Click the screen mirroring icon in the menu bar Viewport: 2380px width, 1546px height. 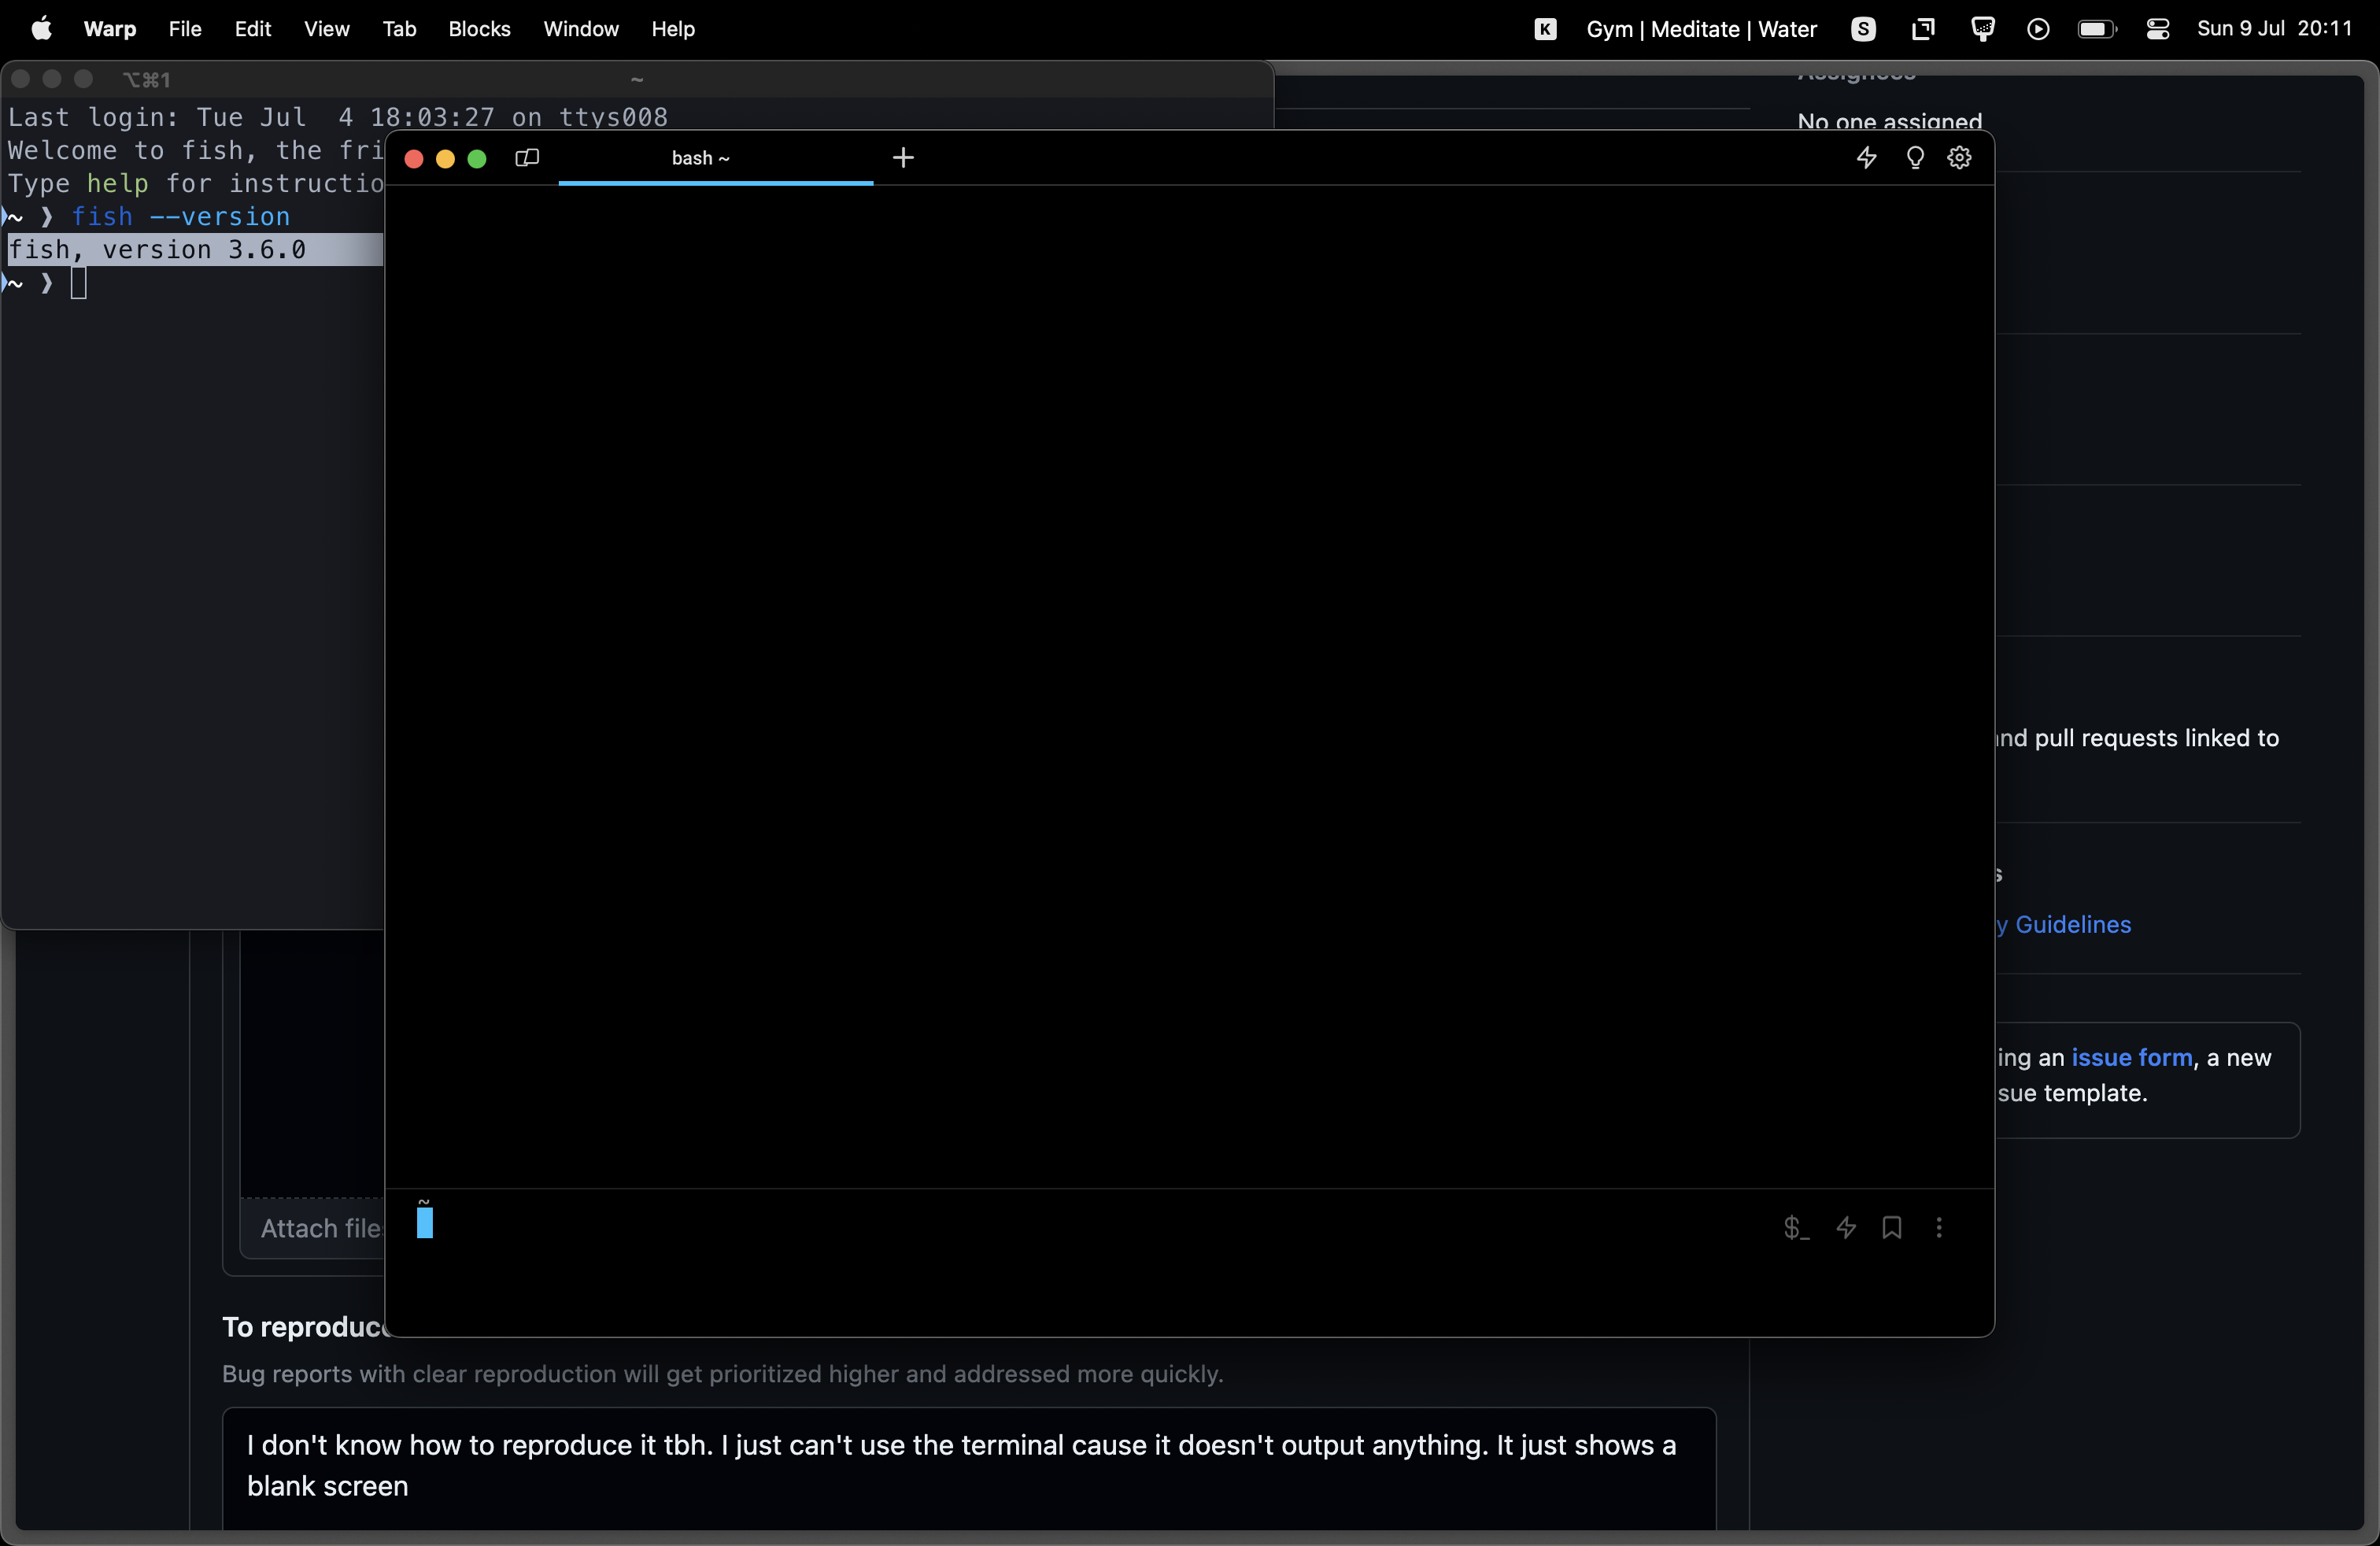[1923, 28]
